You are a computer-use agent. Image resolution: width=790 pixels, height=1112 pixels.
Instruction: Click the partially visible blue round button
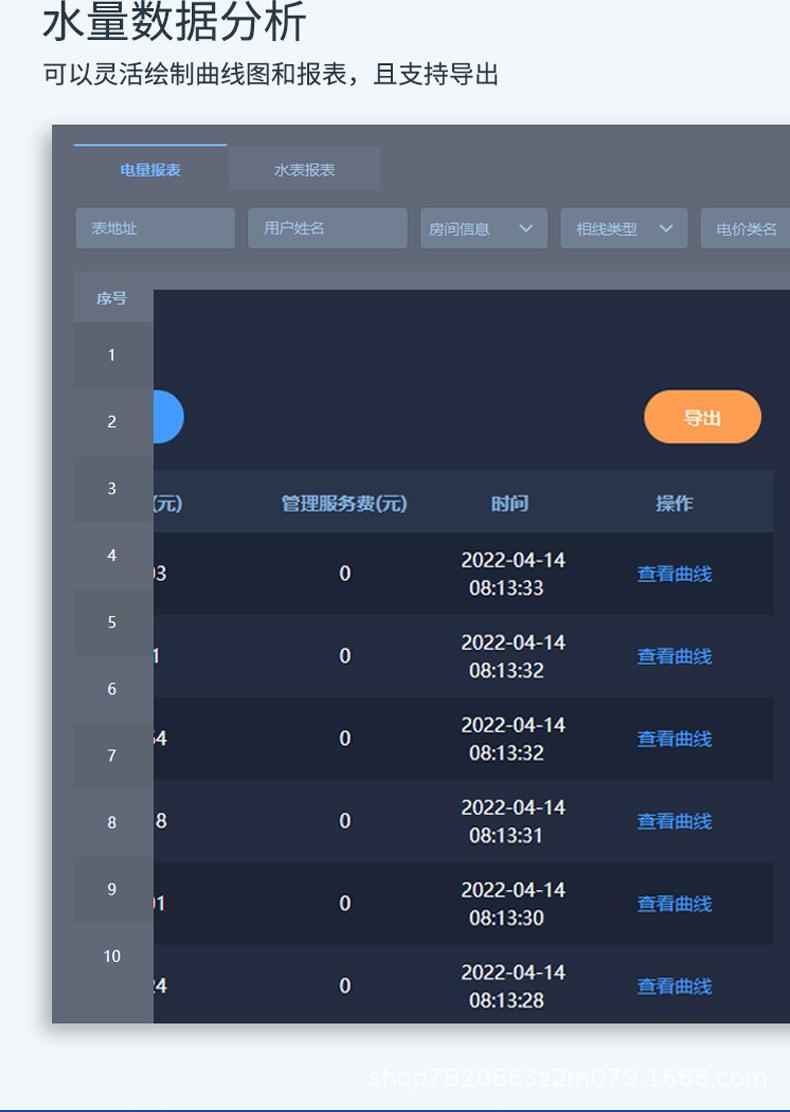(168, 417)
